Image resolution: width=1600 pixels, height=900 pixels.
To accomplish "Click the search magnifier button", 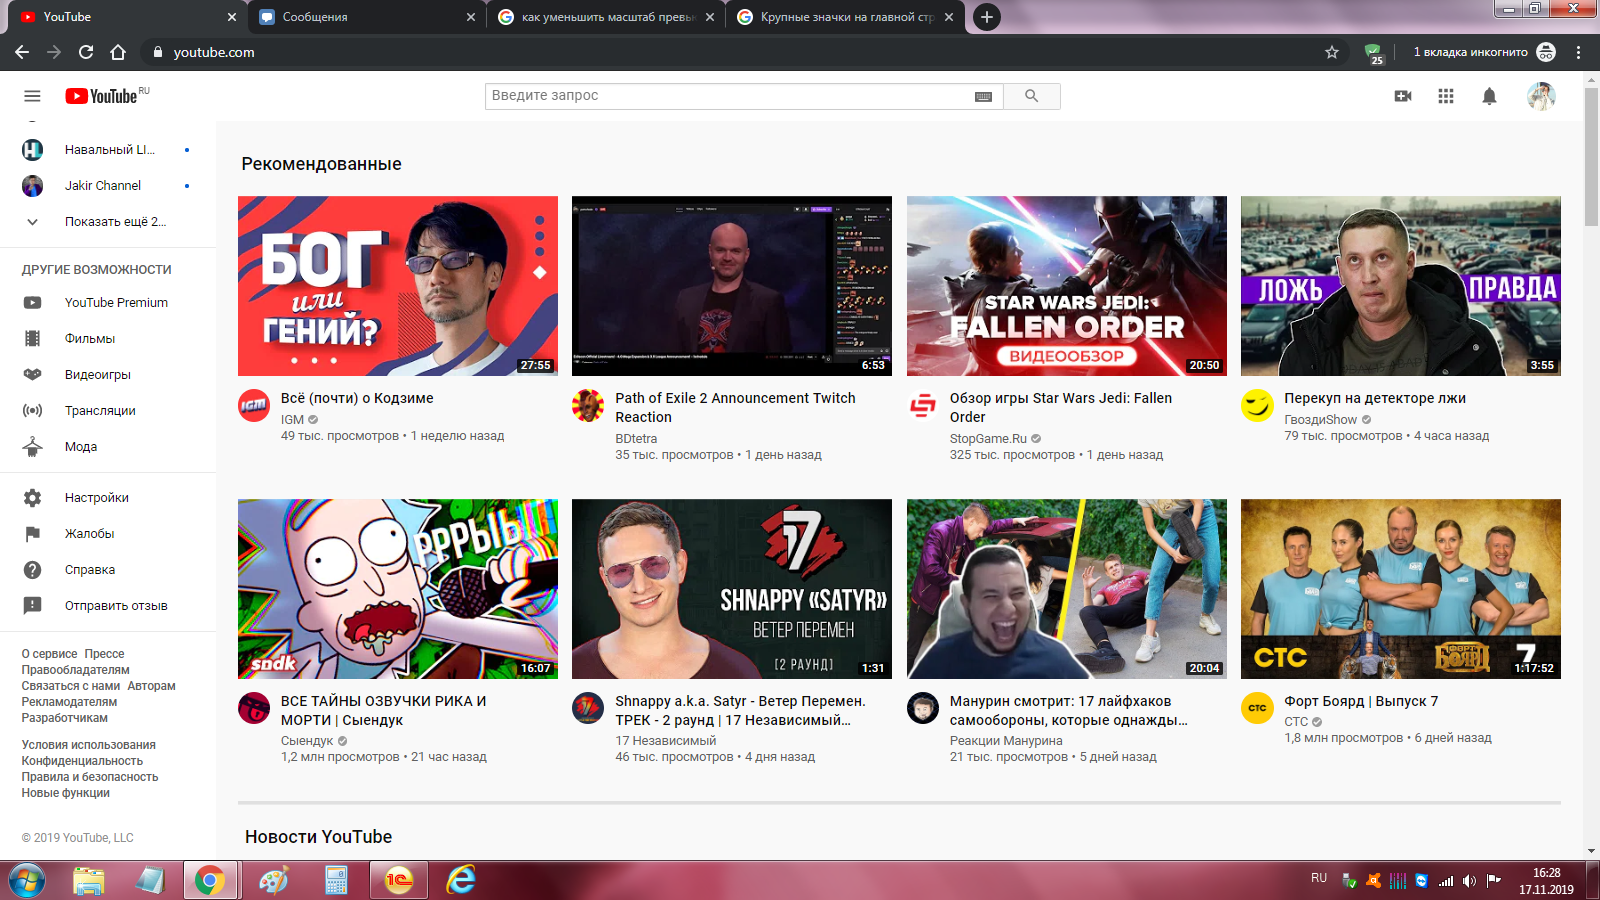I will pyautogui.click(x=1031, y=96).
